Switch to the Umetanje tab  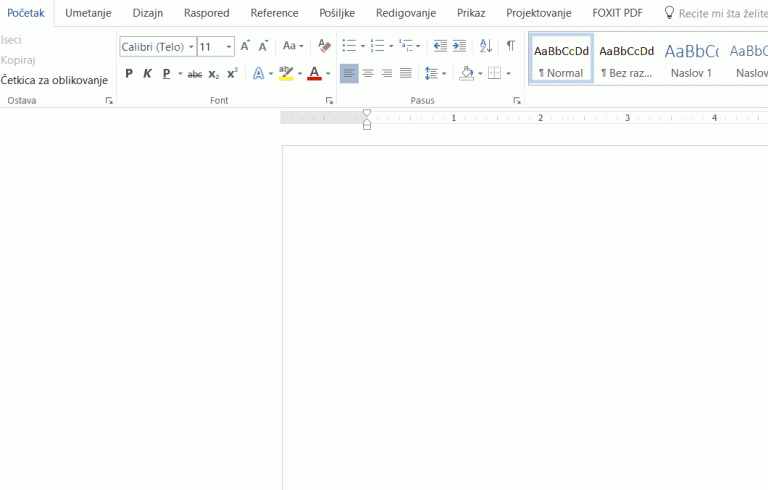coord(88,13)
